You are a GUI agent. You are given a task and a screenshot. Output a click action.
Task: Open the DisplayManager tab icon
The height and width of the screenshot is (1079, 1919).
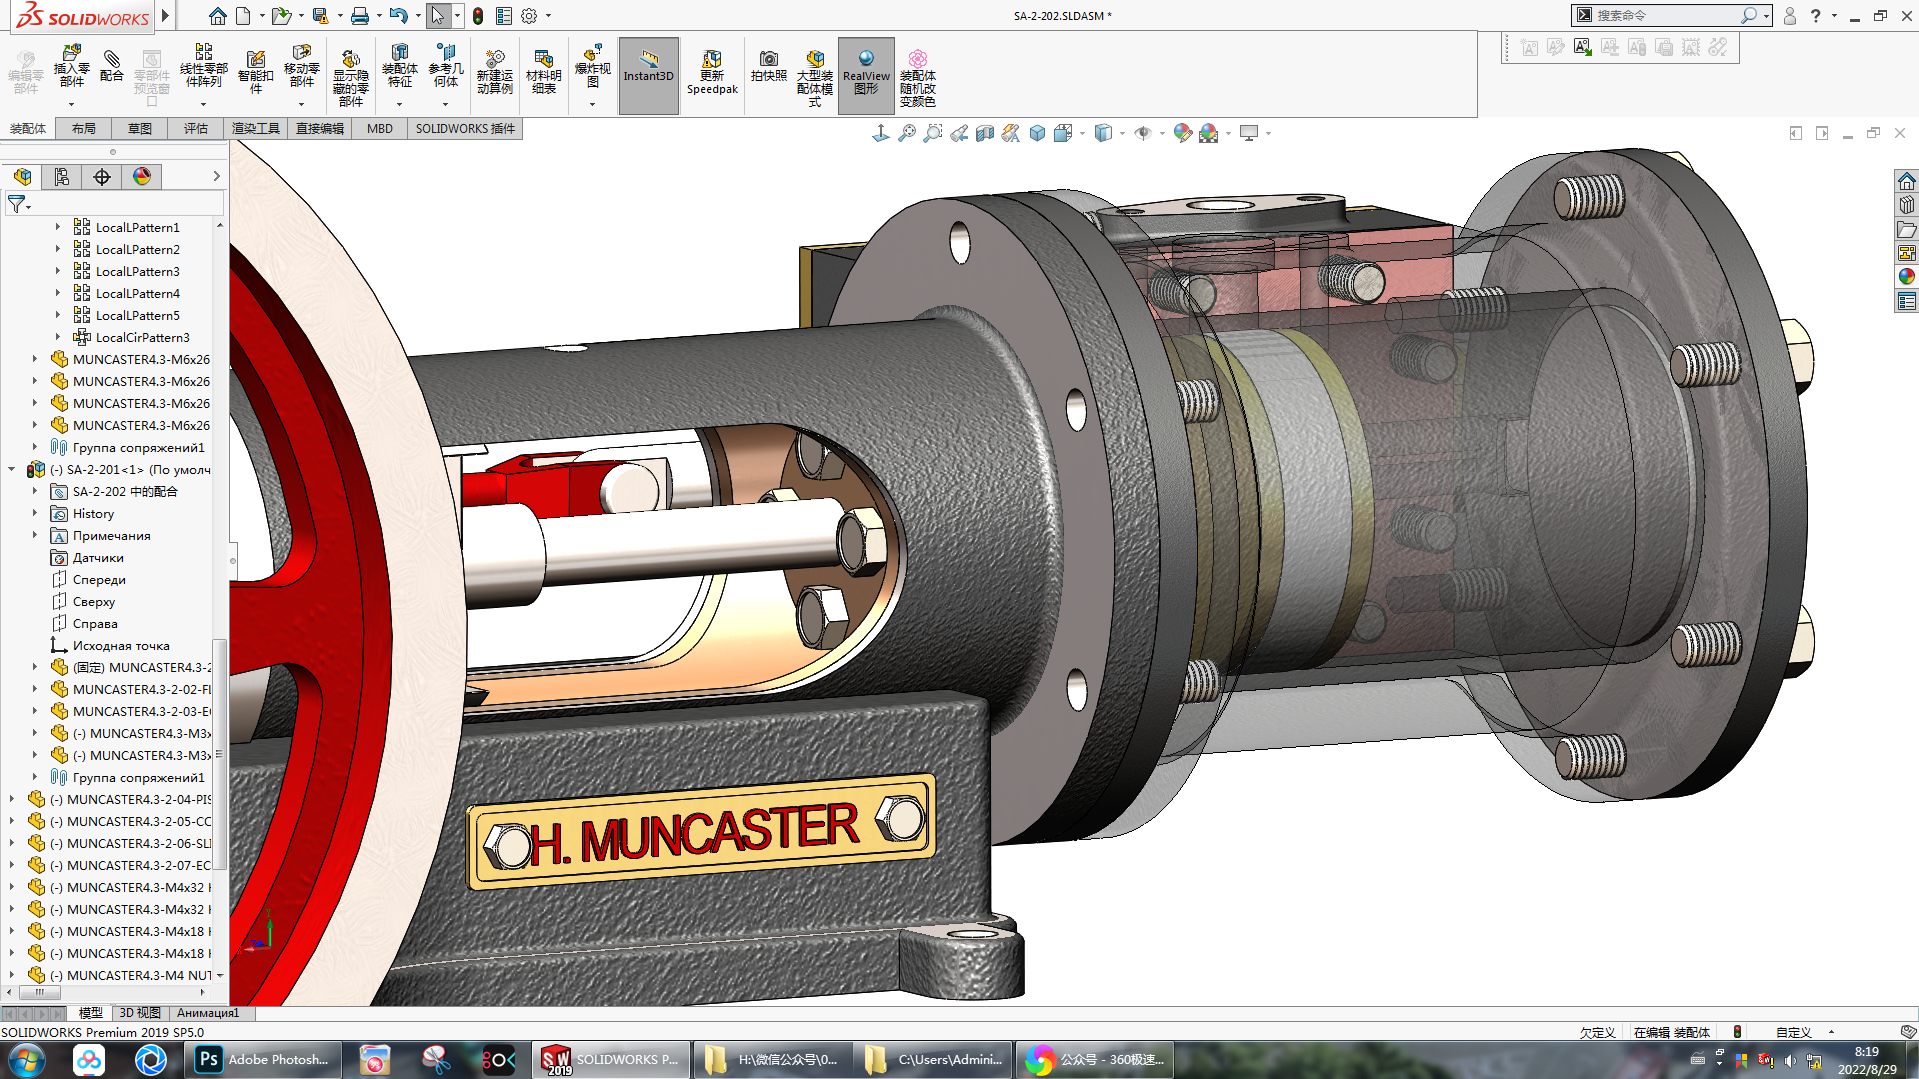(x=142, y=177)
